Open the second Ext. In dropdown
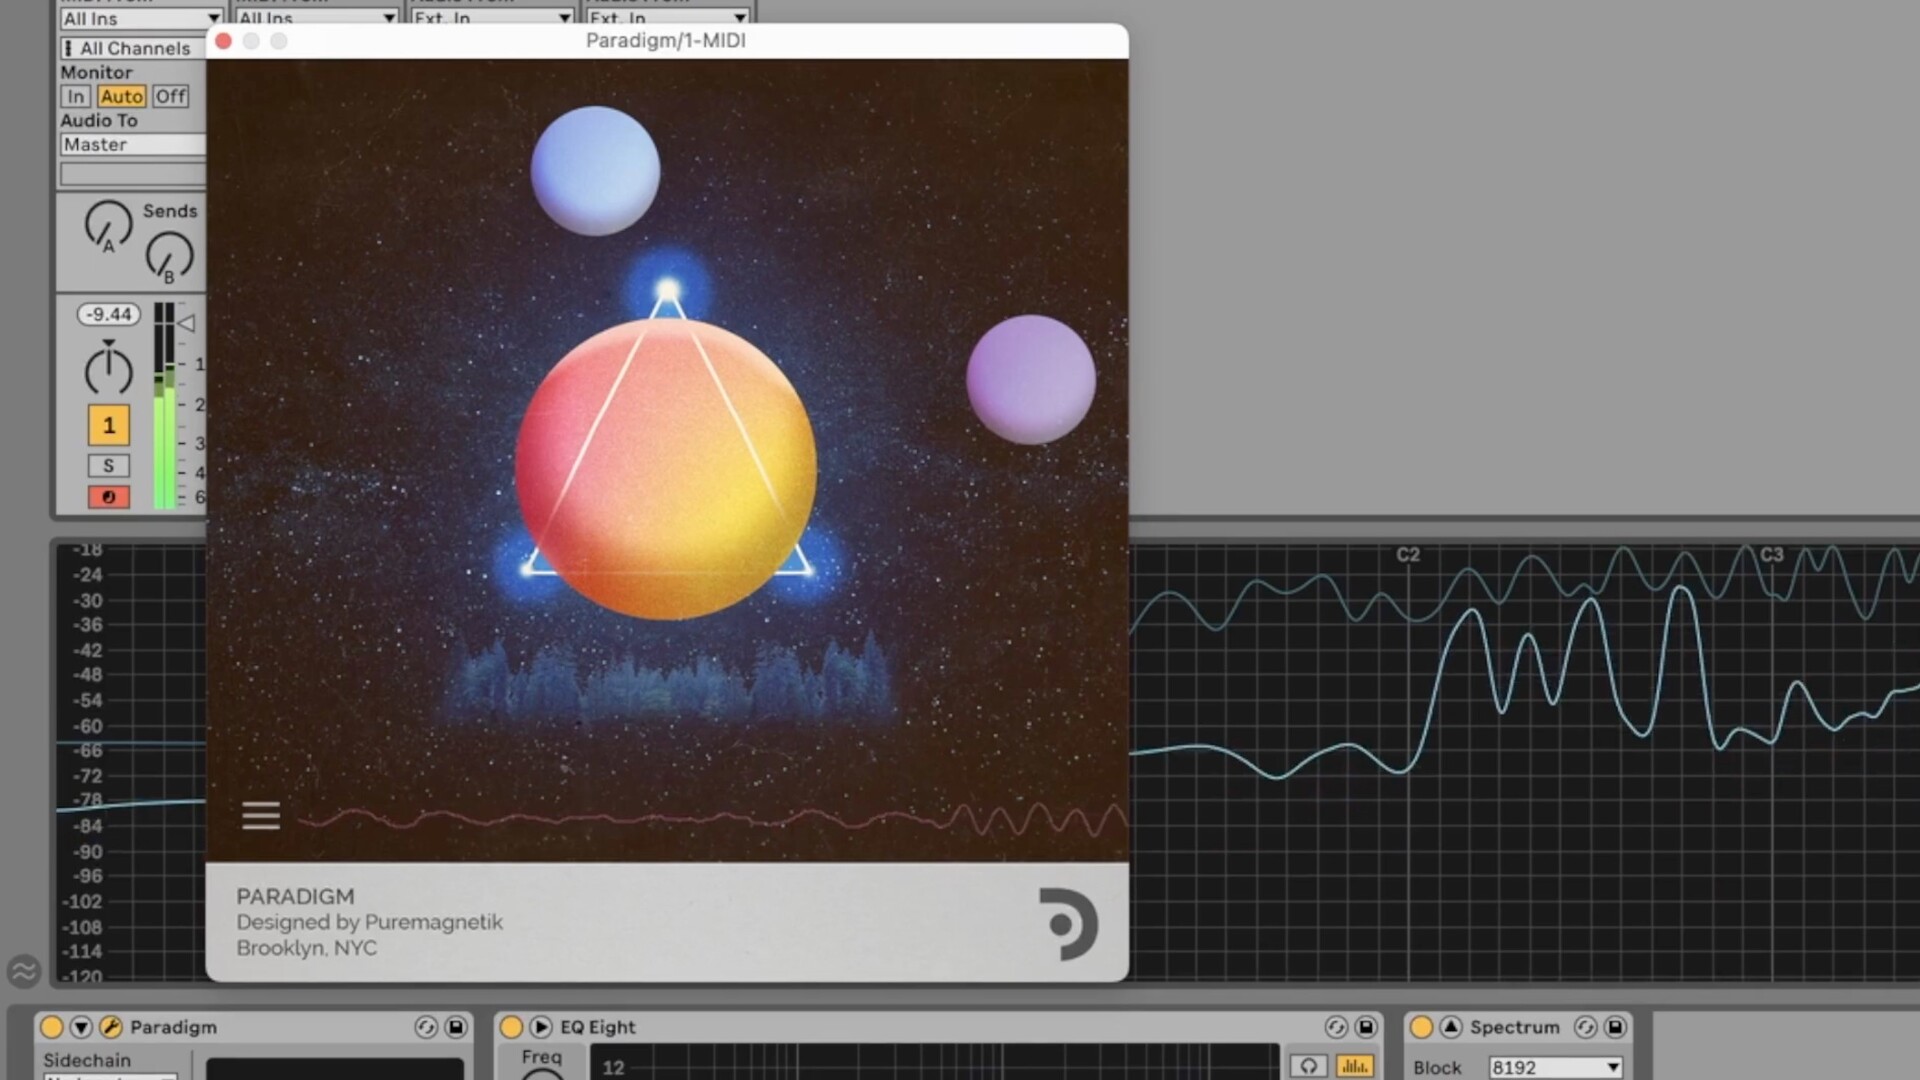Image resolution: width=1920 pixels, height=1080 pixels. coord(668,18)
